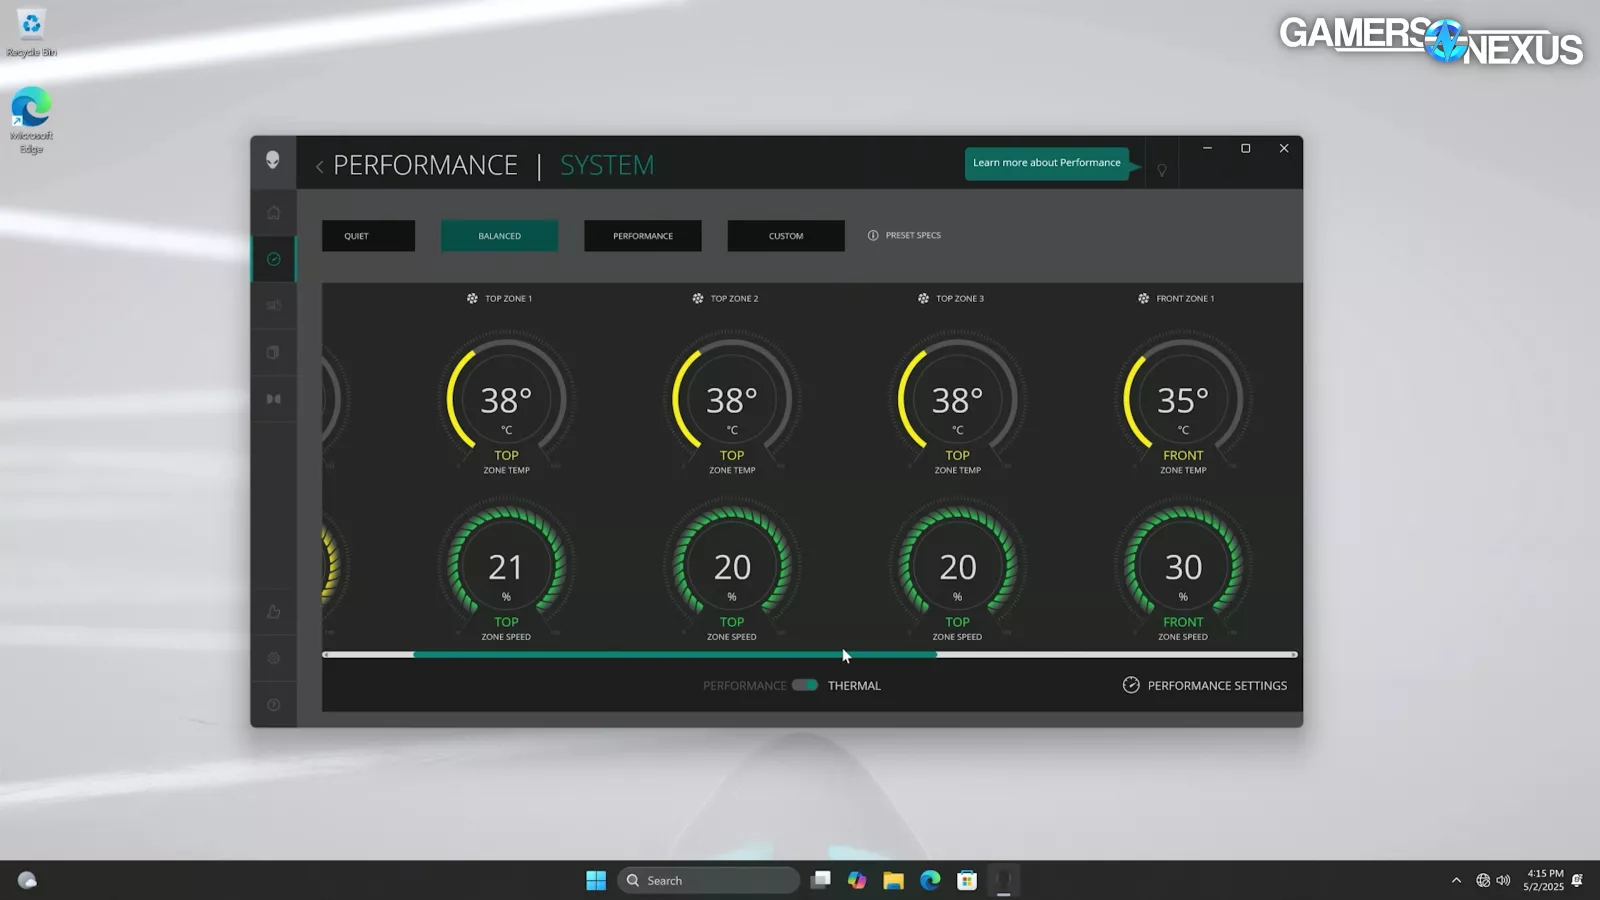Click Learn more about Performance button
1600x900 pixels.
[1046, 163]
